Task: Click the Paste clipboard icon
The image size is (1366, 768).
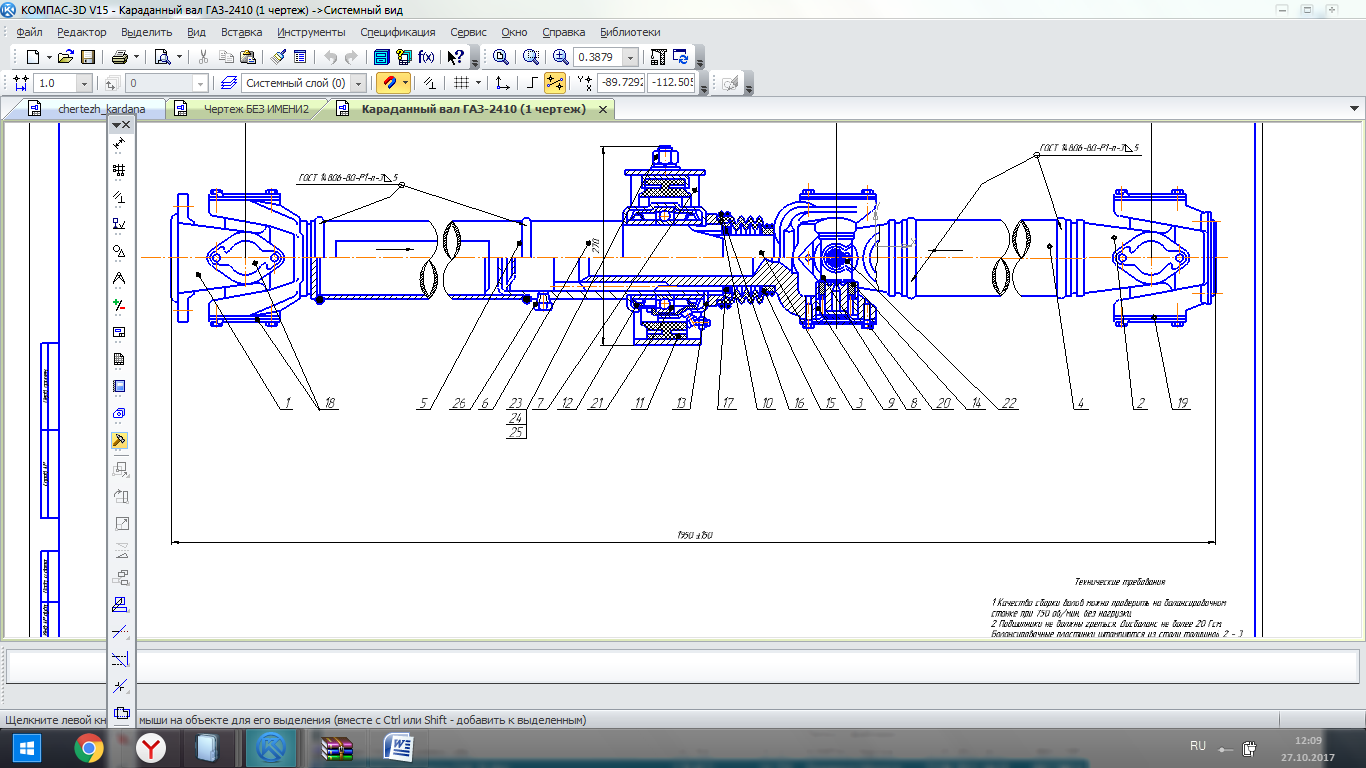Action: click(x=247, y=57)
